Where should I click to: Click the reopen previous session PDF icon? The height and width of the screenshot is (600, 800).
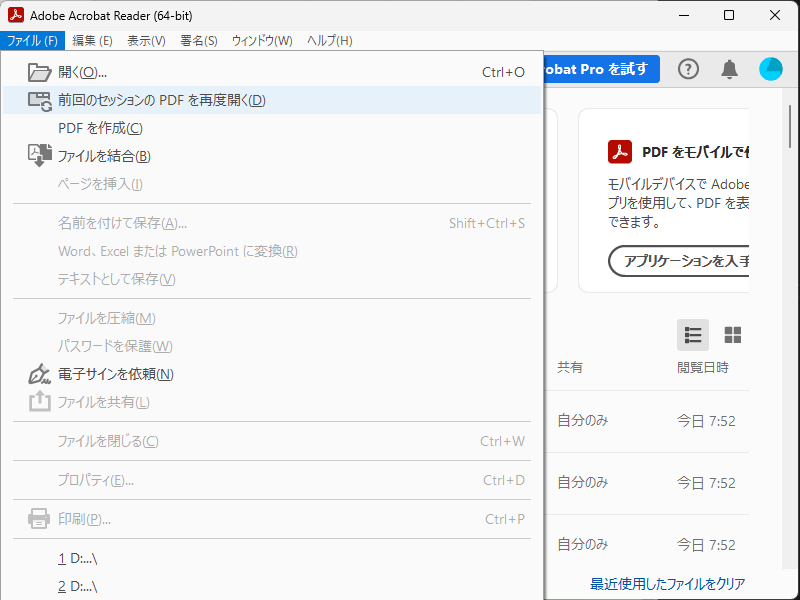coord(39,101)
